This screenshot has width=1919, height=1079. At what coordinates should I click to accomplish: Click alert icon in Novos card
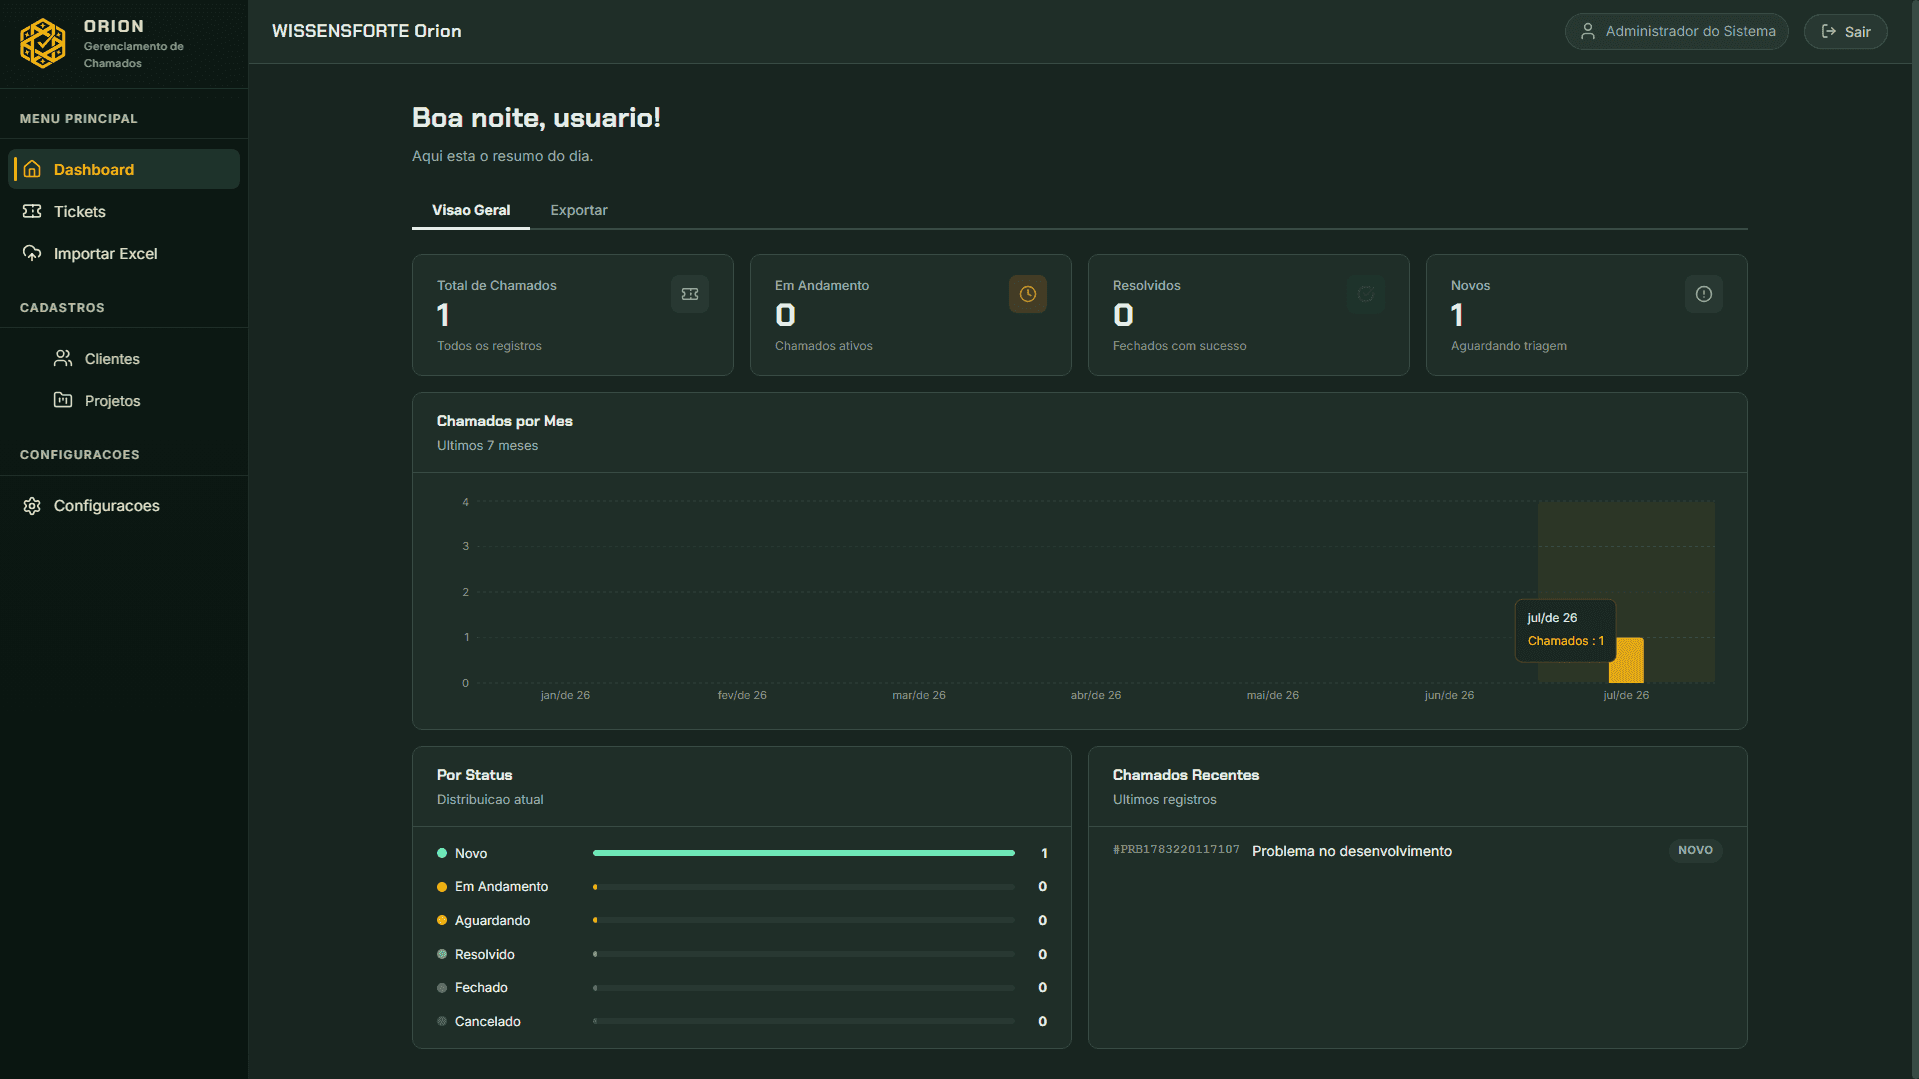(1704, 294)
